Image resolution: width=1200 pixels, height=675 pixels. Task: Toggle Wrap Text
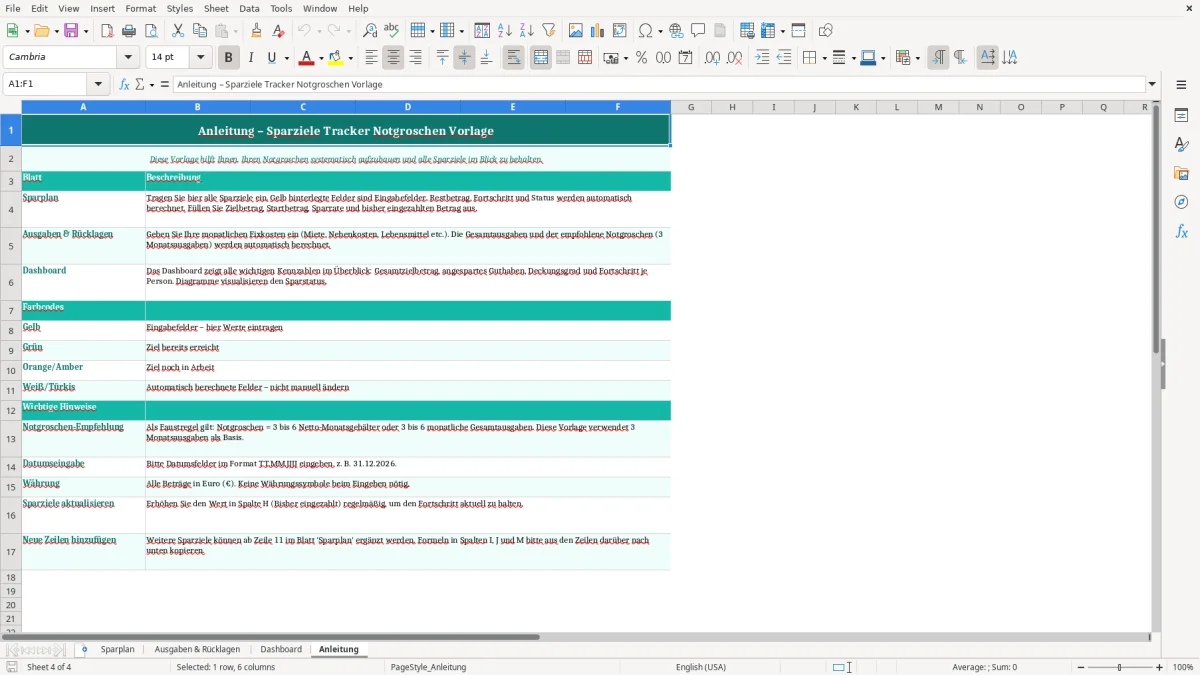tap(514, 58)
